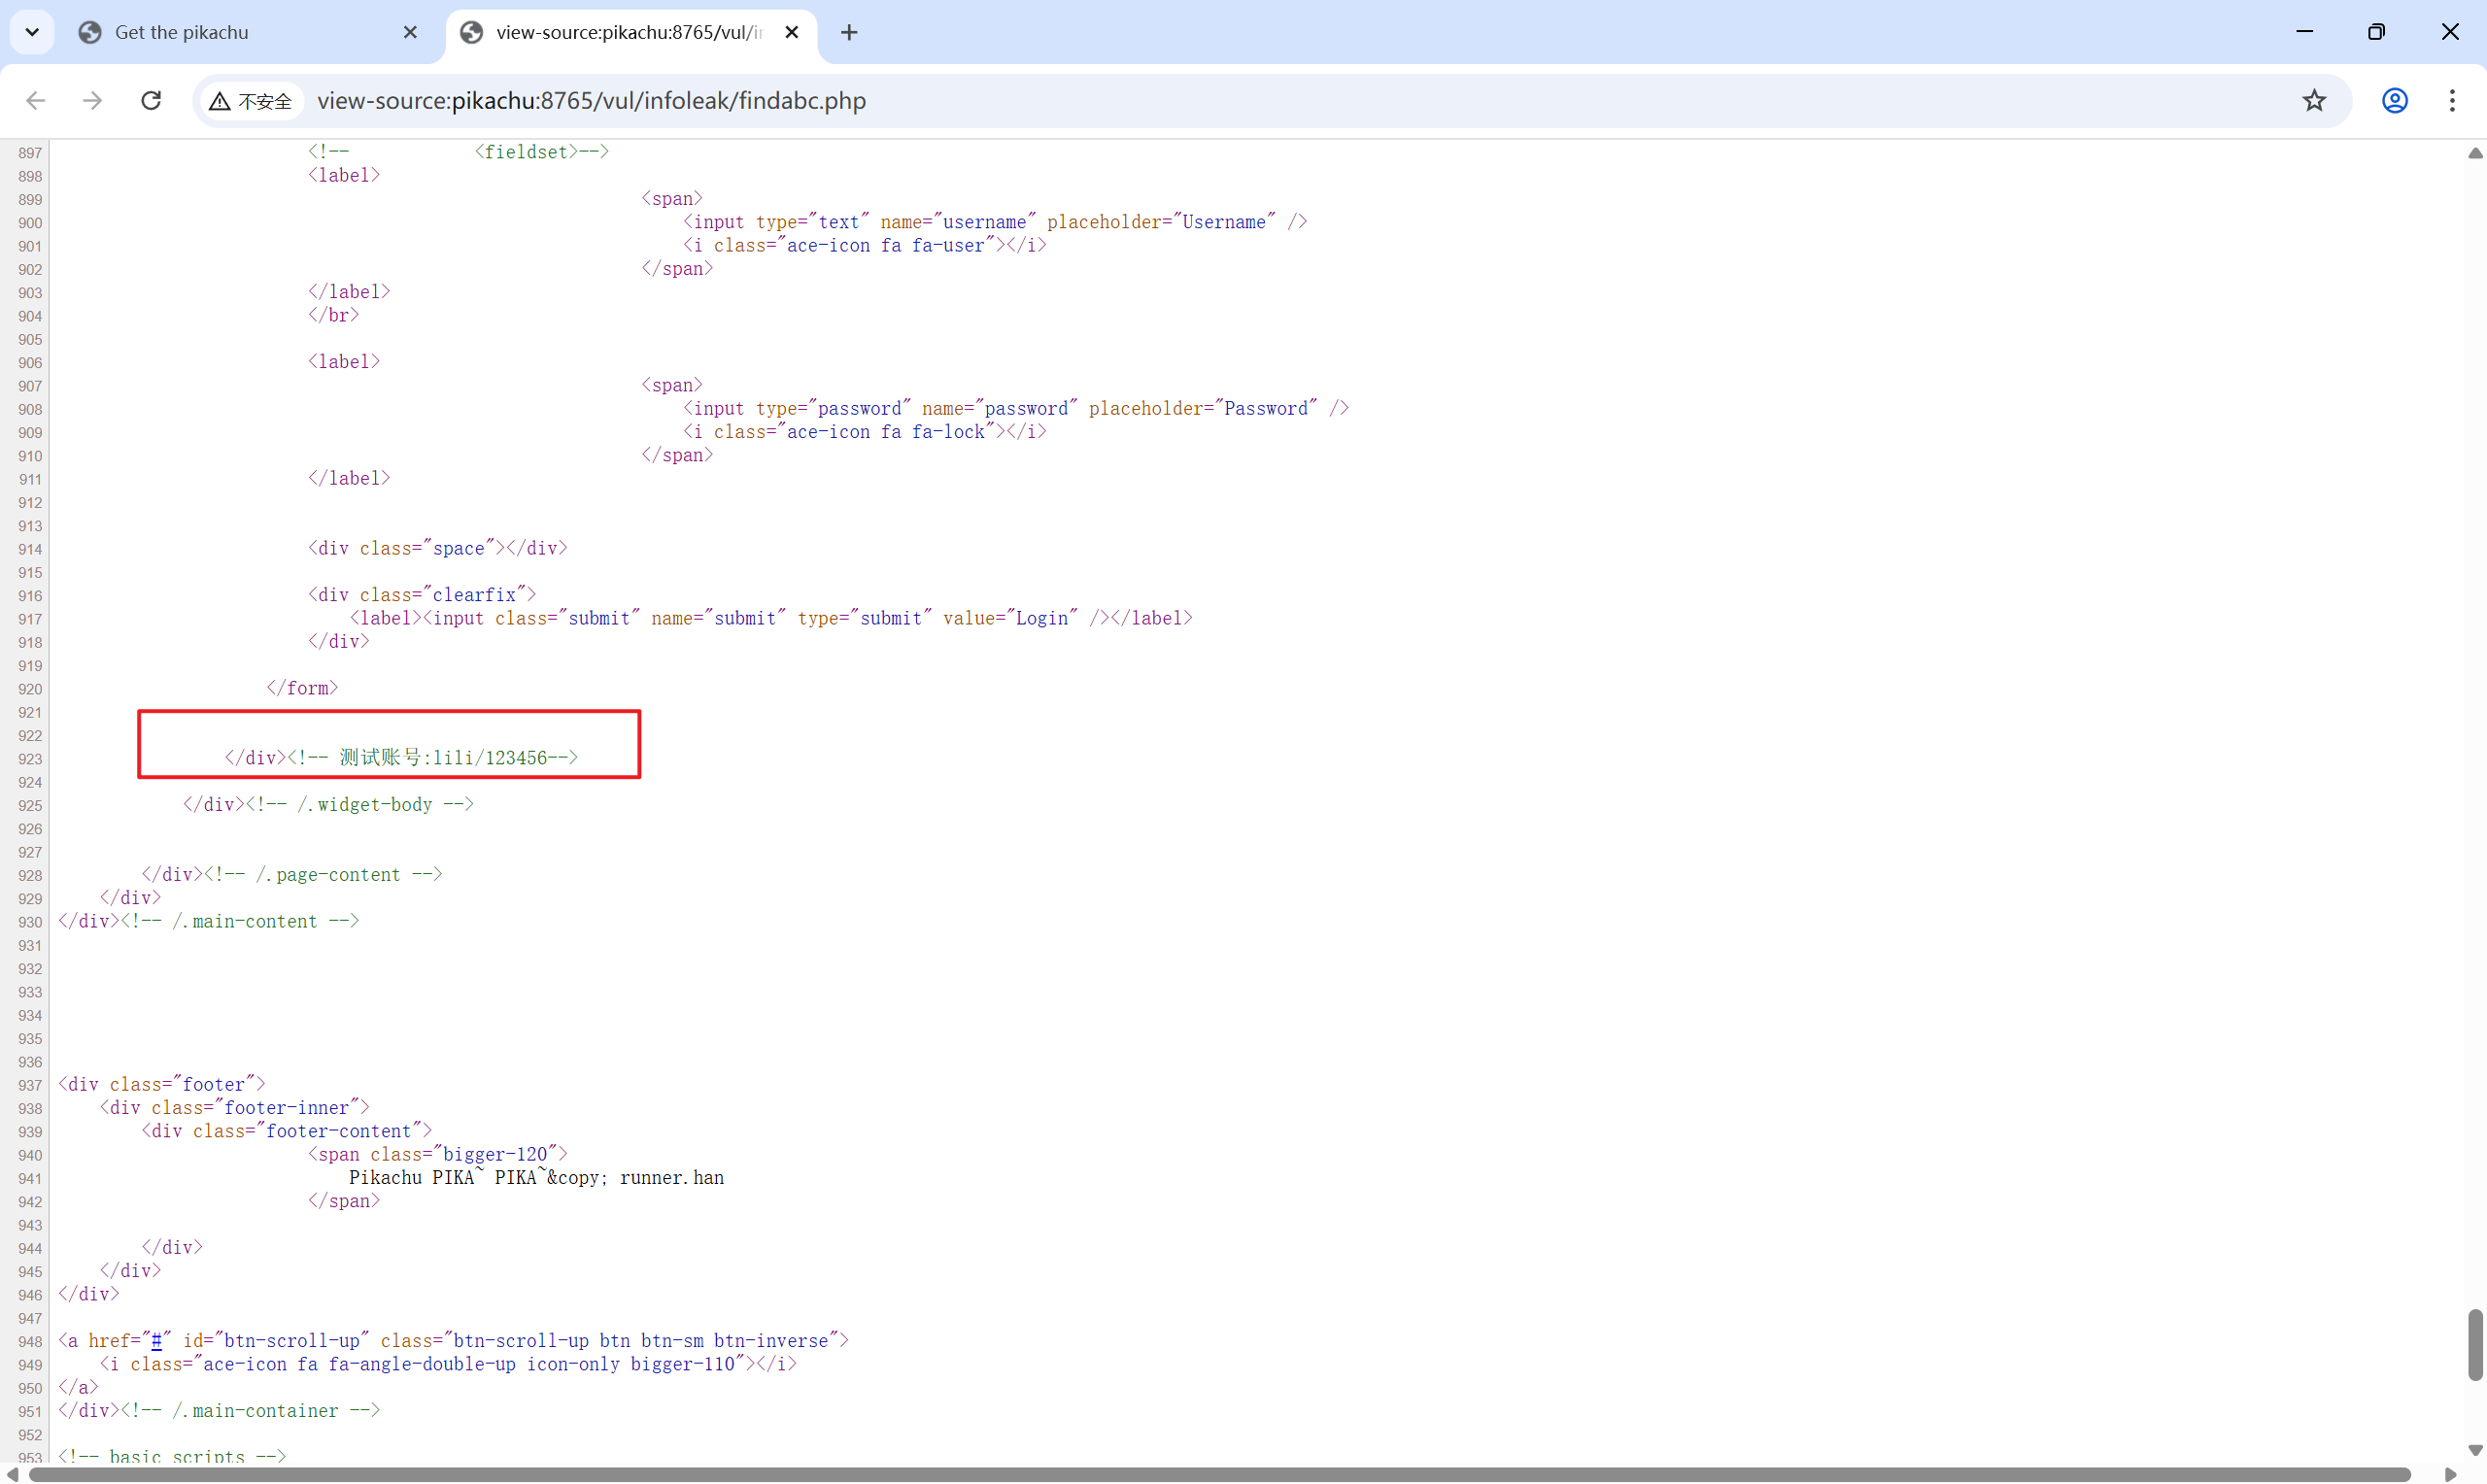Reload the current page
Screen dimensions: 2487x1484
pos(151,101)
